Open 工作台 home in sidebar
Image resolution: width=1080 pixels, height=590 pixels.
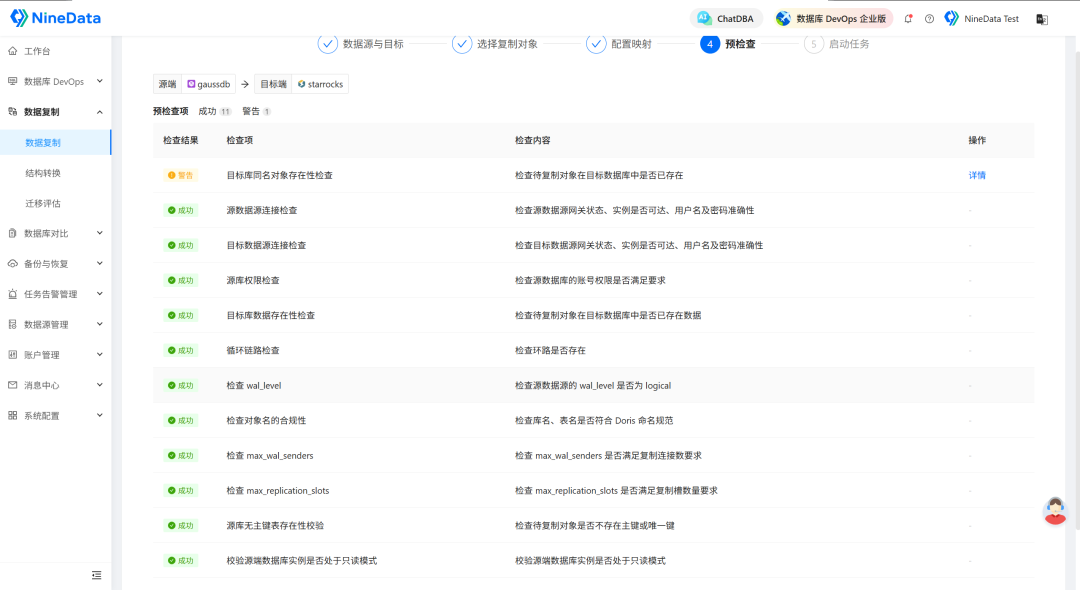[37, 51]
